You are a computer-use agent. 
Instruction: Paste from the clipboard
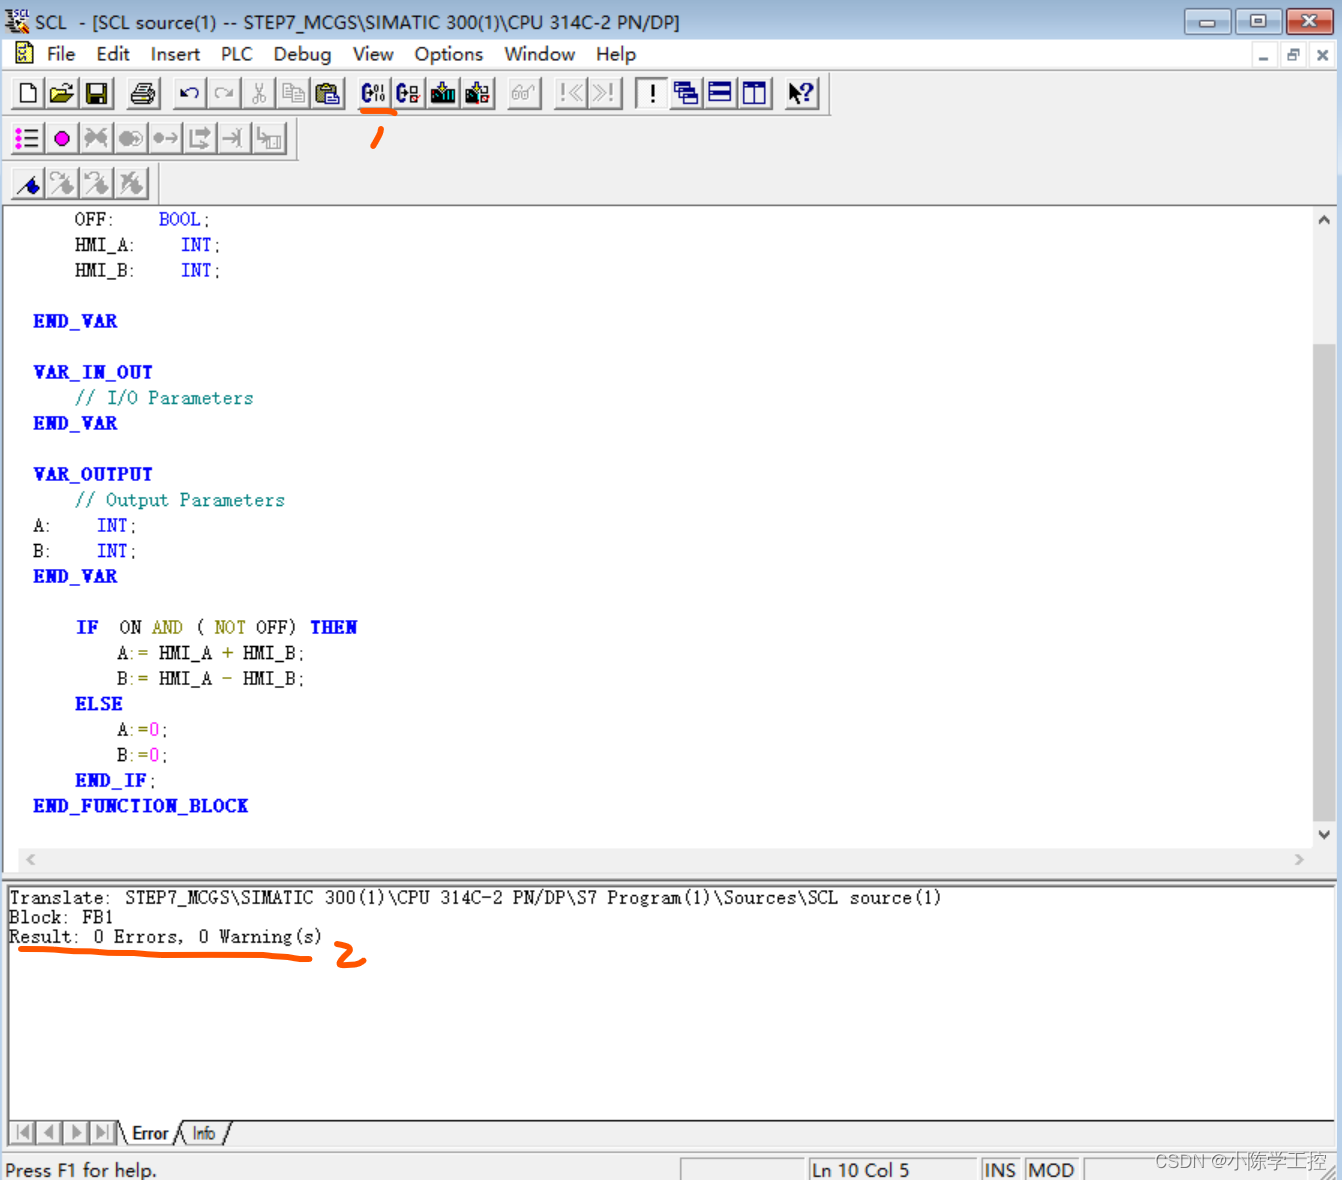click(x=327, y=92)
